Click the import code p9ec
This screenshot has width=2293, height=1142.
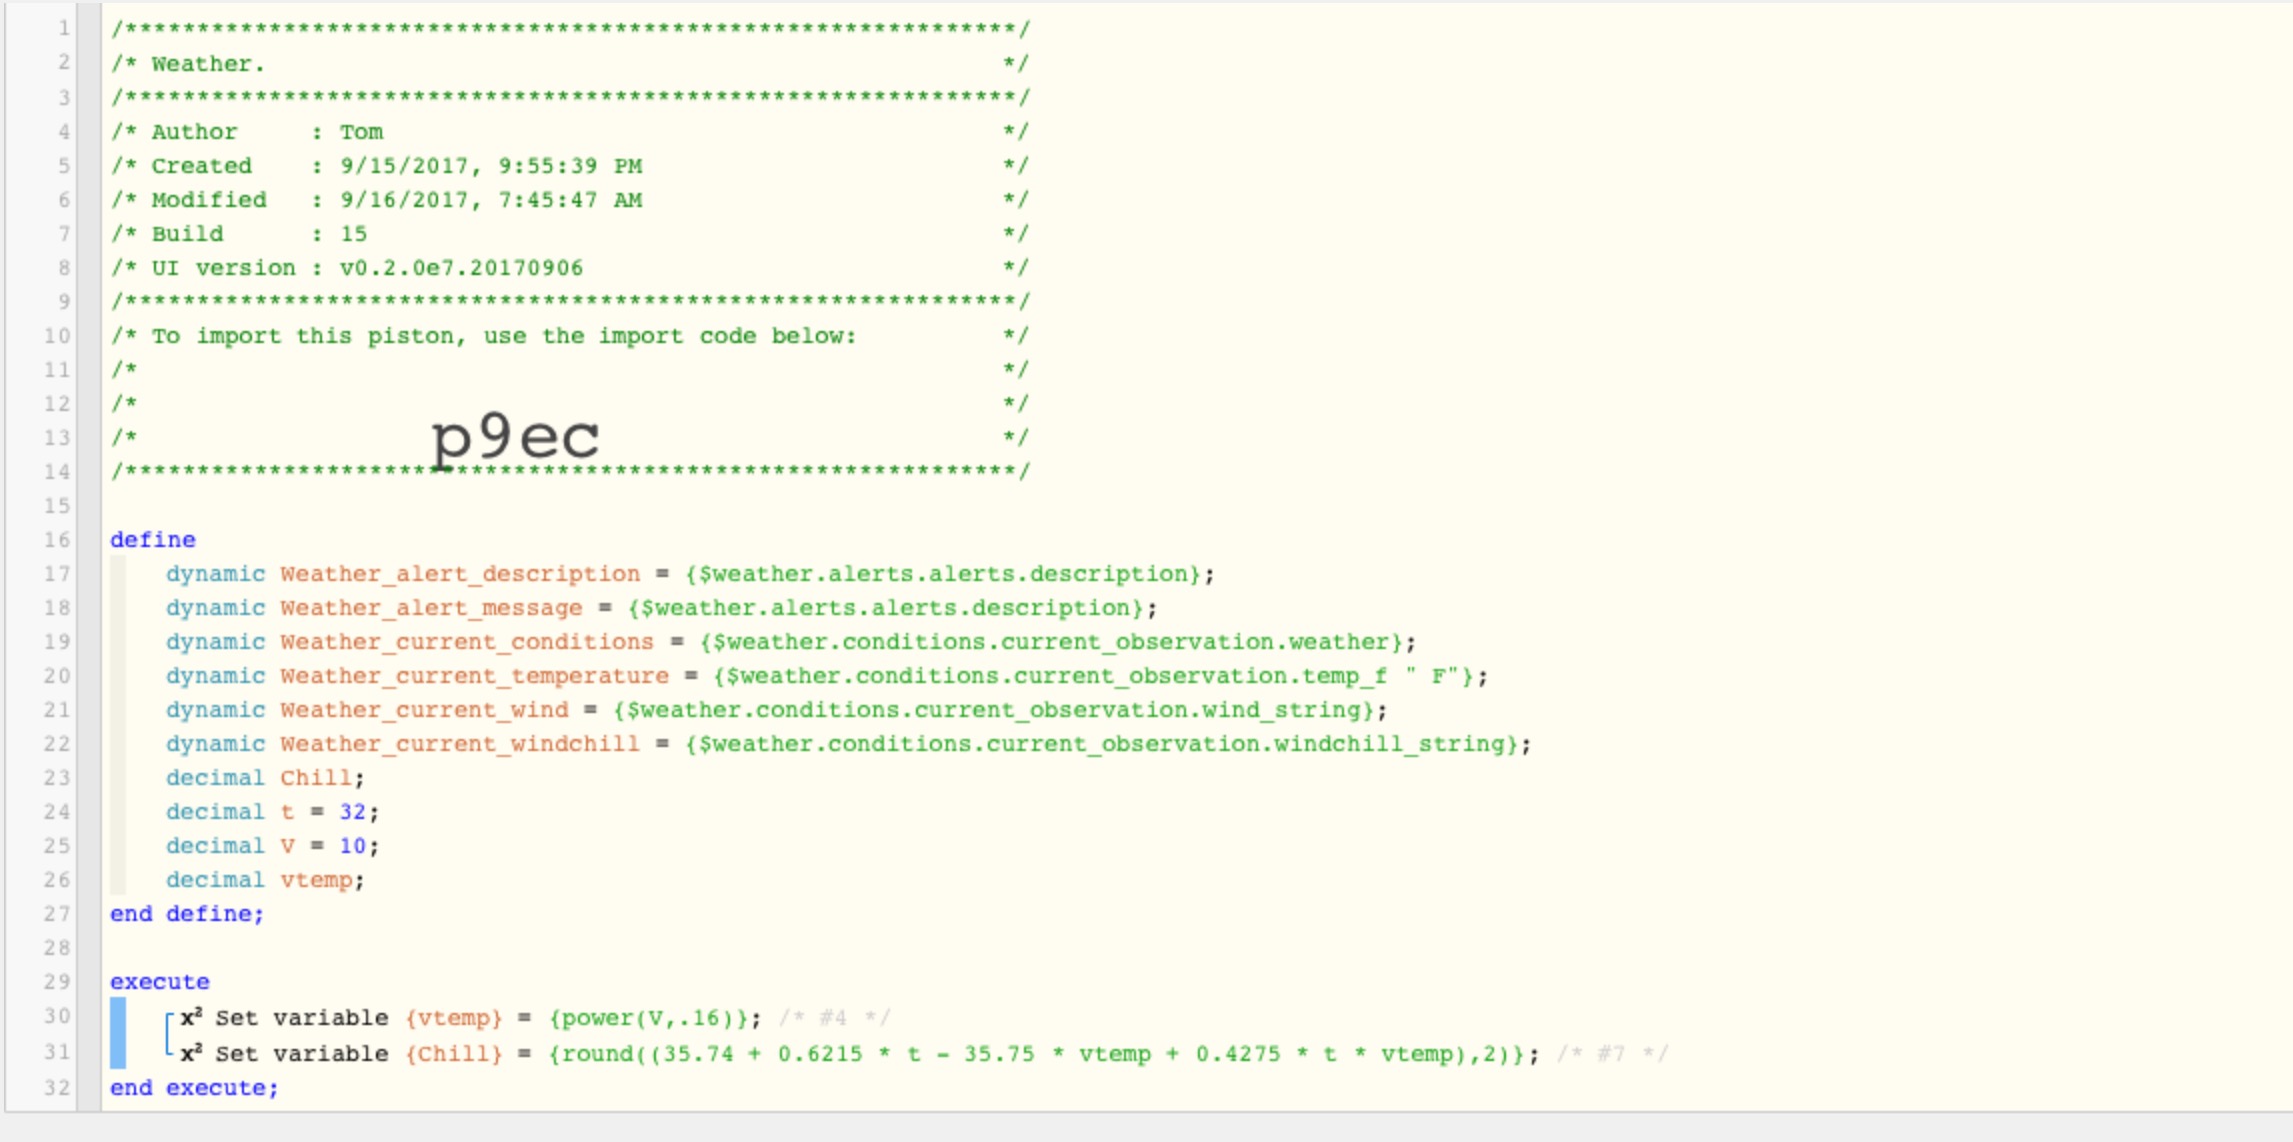[x=515, y=438]
